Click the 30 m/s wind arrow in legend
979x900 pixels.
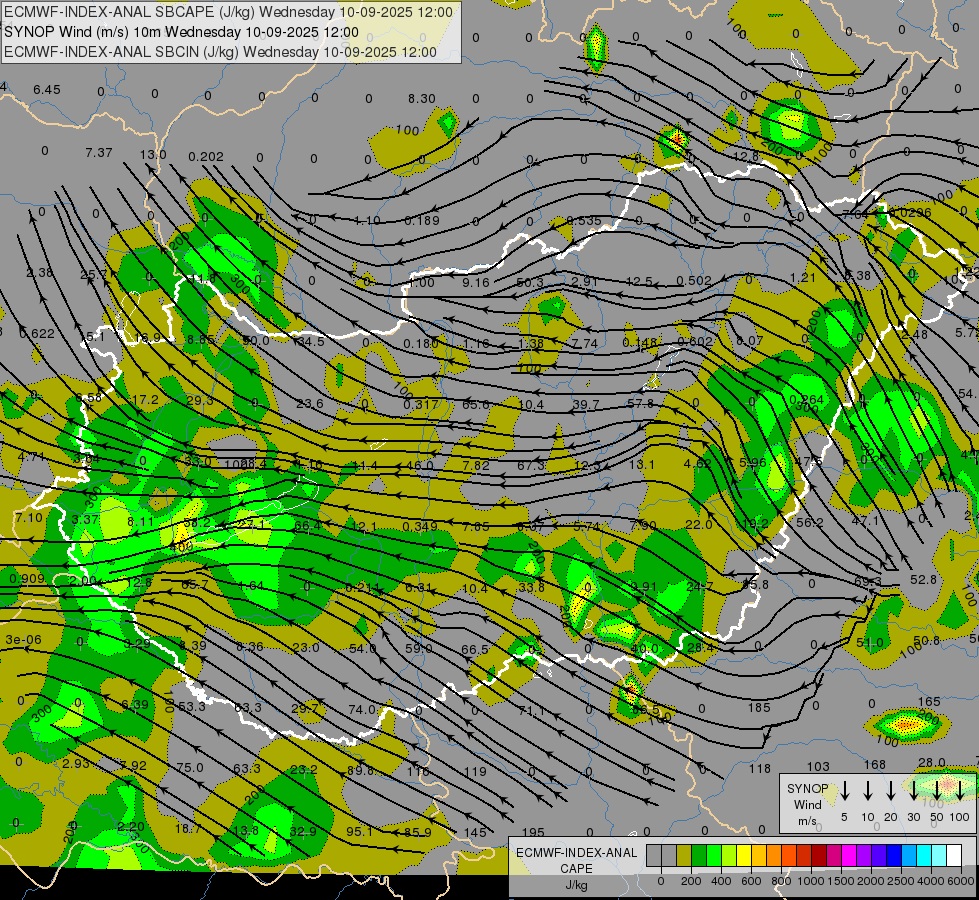click(x=913, y=790)
